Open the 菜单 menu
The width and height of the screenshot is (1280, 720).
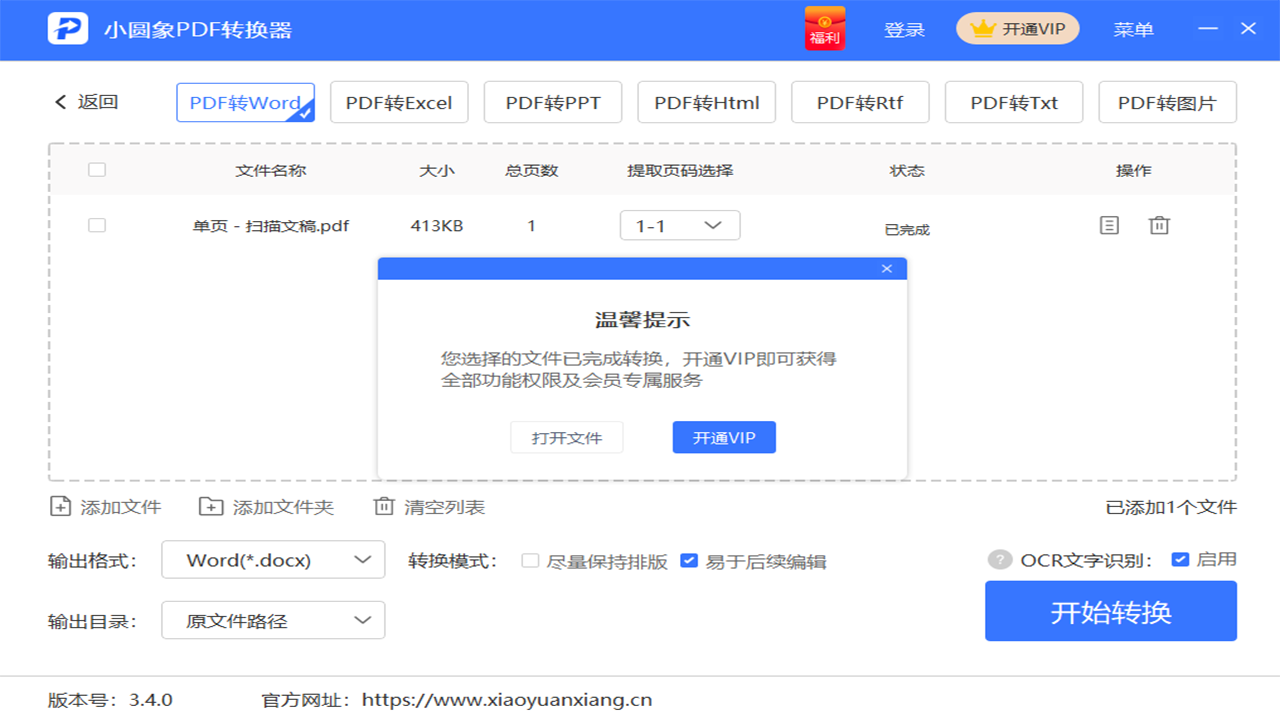pos(1133,29)
